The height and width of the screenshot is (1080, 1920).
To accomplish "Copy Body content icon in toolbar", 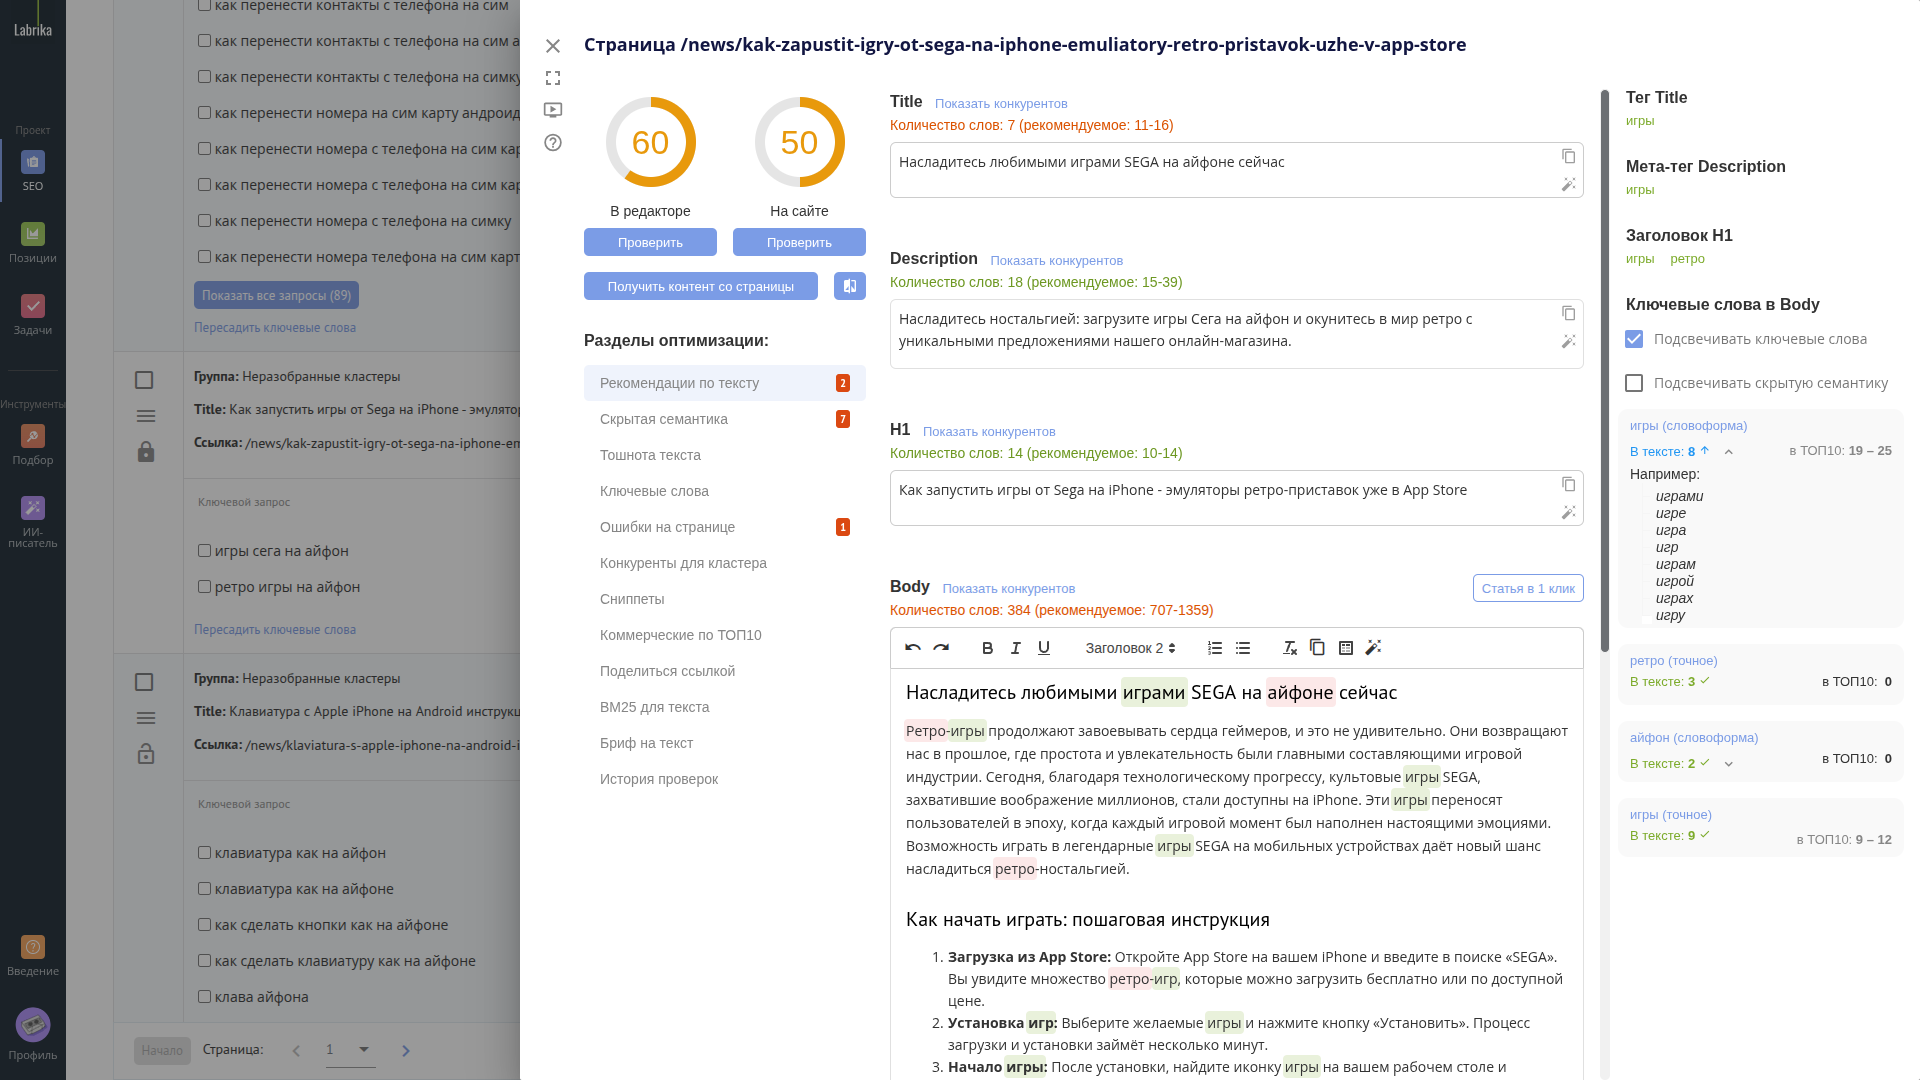I will tap(1317, 648).
